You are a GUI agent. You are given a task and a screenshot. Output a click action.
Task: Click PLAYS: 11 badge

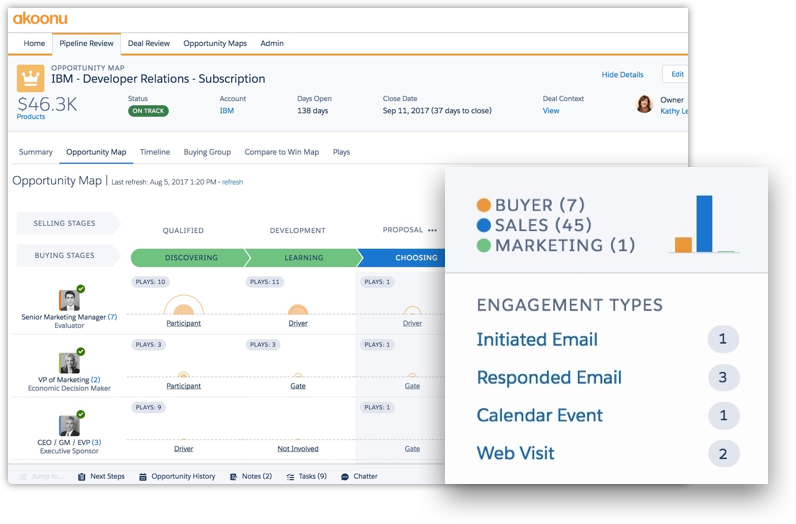265,282
